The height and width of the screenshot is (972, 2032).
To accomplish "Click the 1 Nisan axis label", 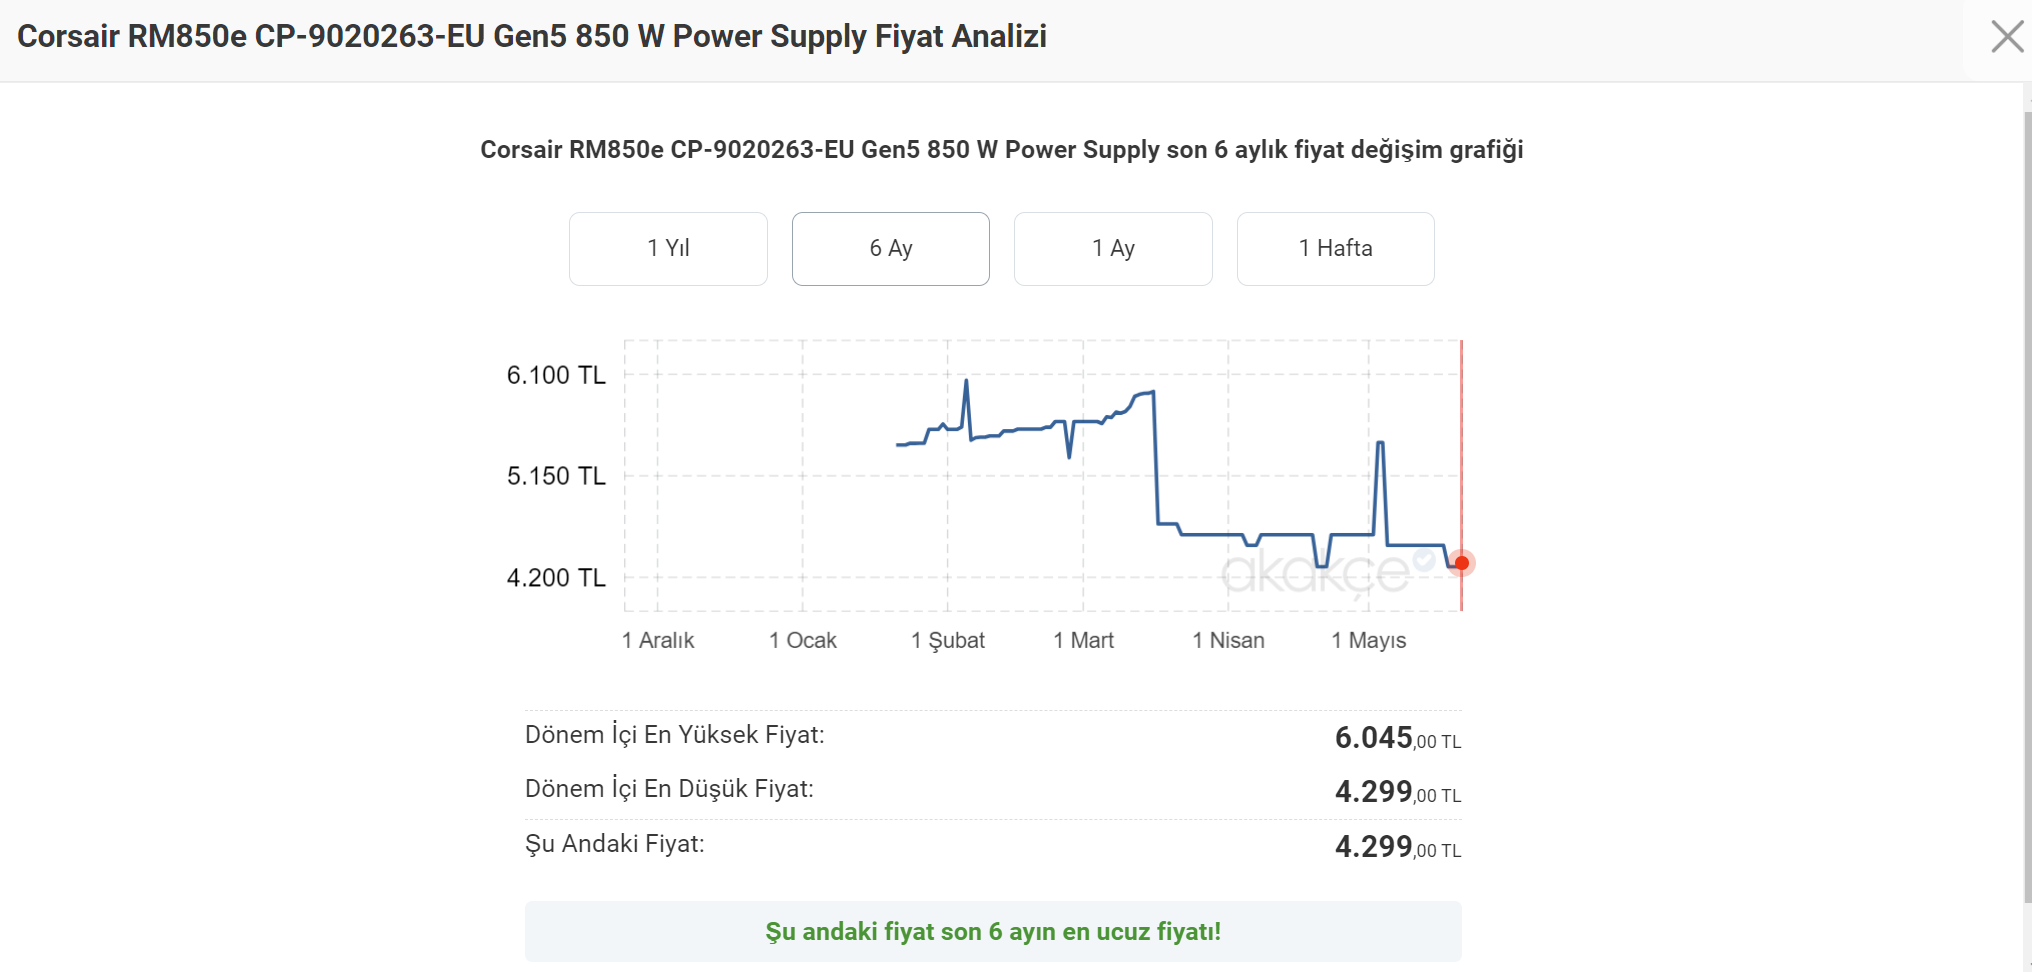I will click(x=1228, y=640).
